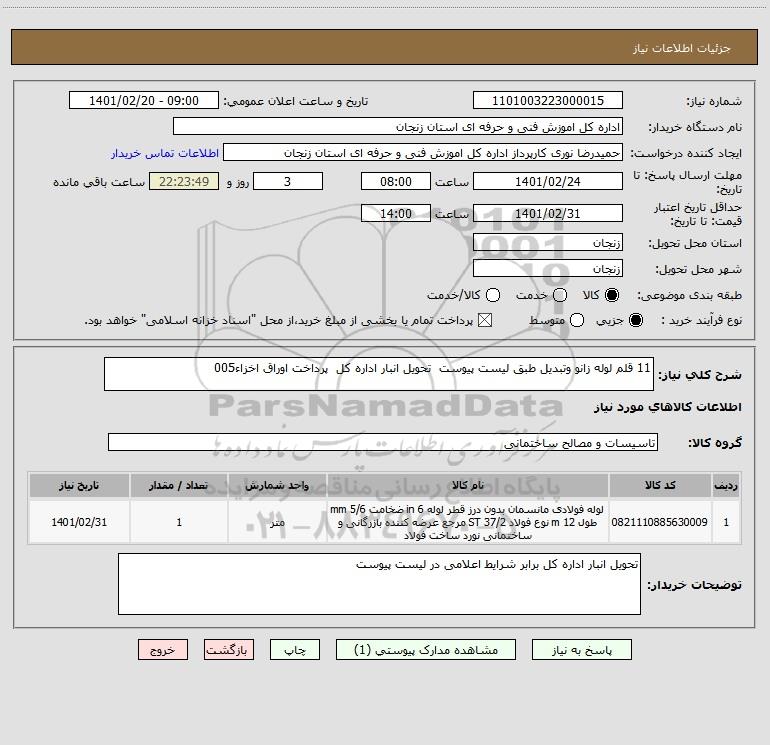
Task: Click the need number field 1101003223000015
Action: click(548, 100)
